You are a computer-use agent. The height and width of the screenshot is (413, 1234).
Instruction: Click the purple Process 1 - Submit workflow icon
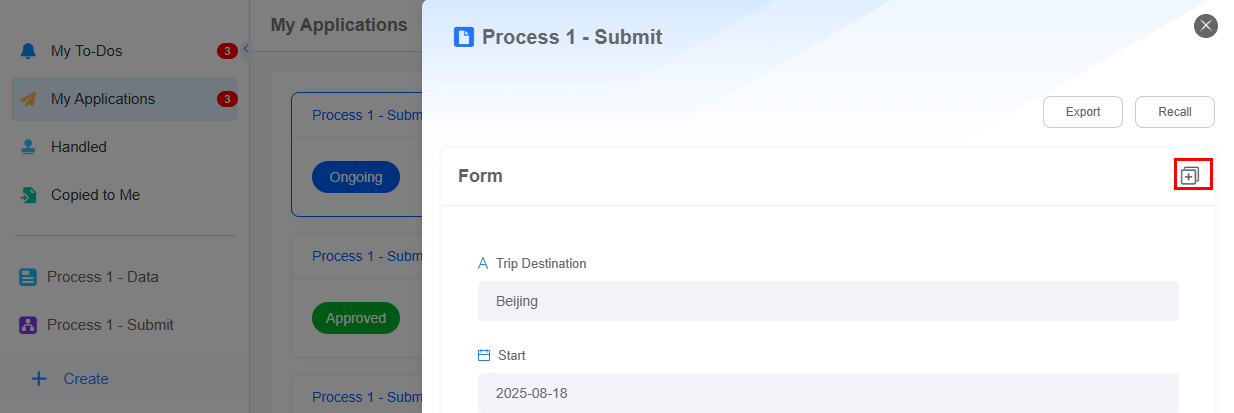28,325
